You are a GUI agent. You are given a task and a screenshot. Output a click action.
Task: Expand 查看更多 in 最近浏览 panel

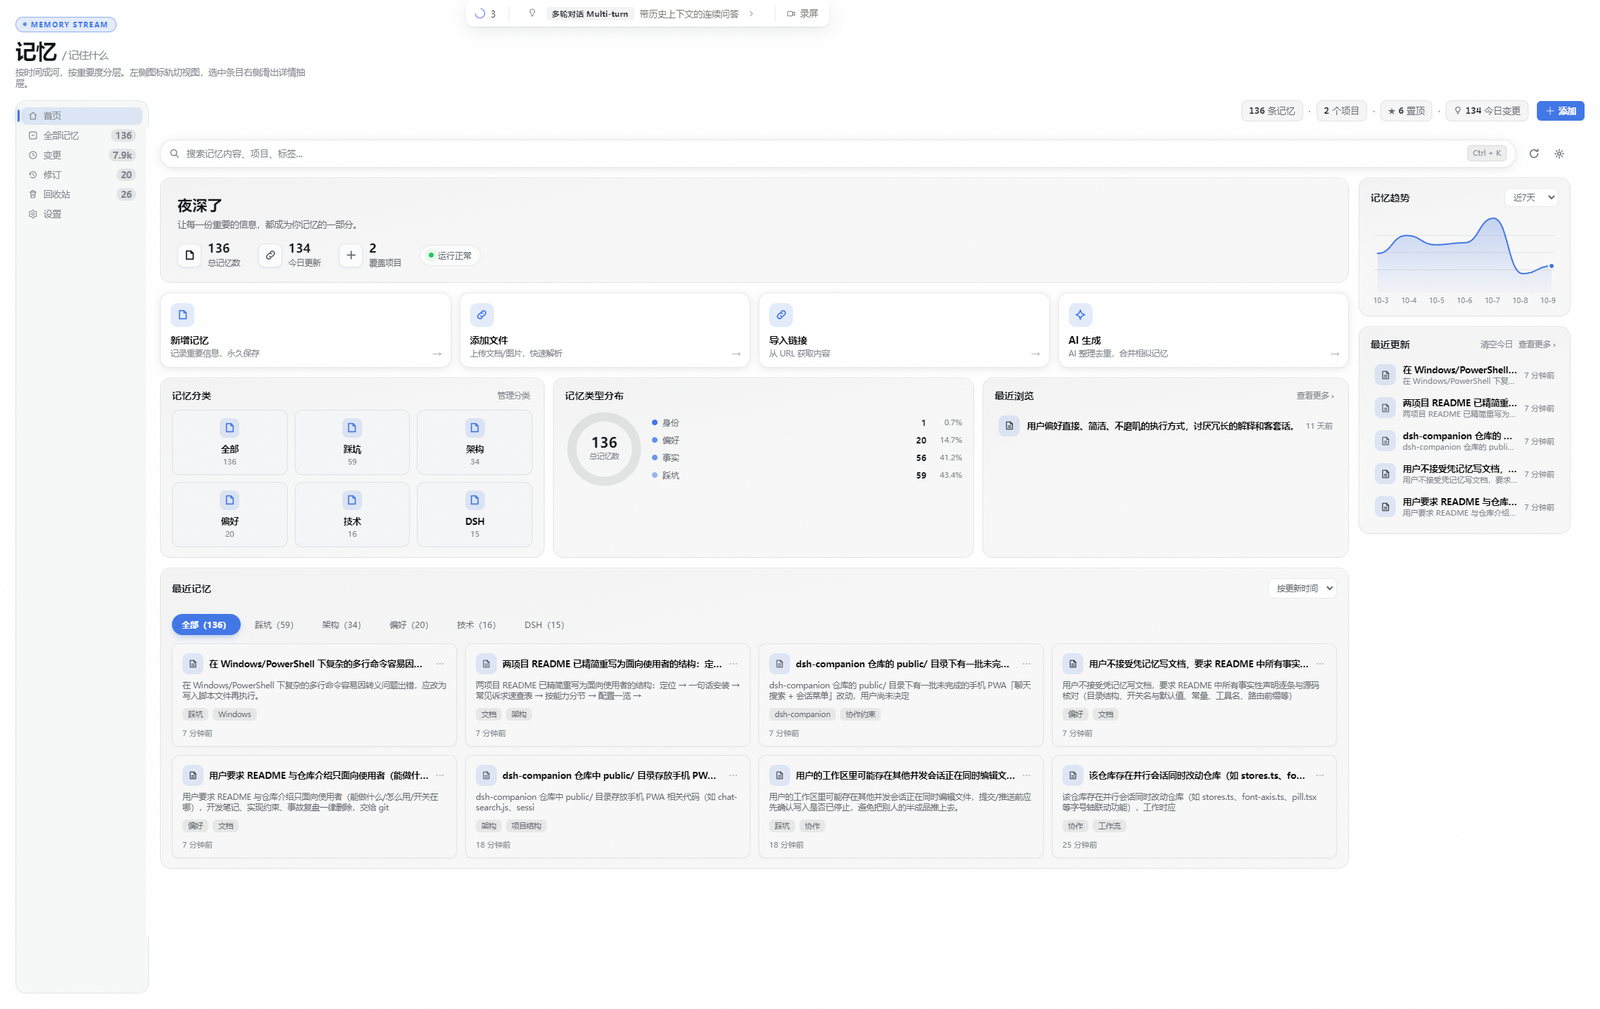[x=1315, y=396]
